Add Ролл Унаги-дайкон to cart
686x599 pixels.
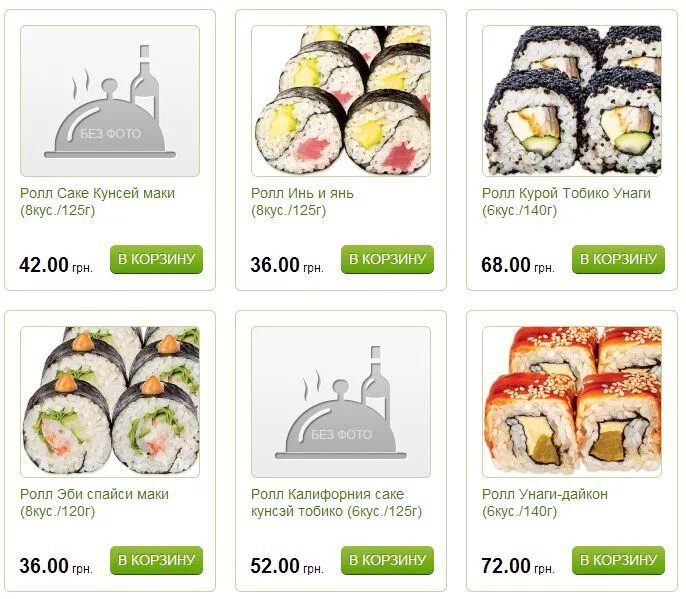(x=618, y=560)
